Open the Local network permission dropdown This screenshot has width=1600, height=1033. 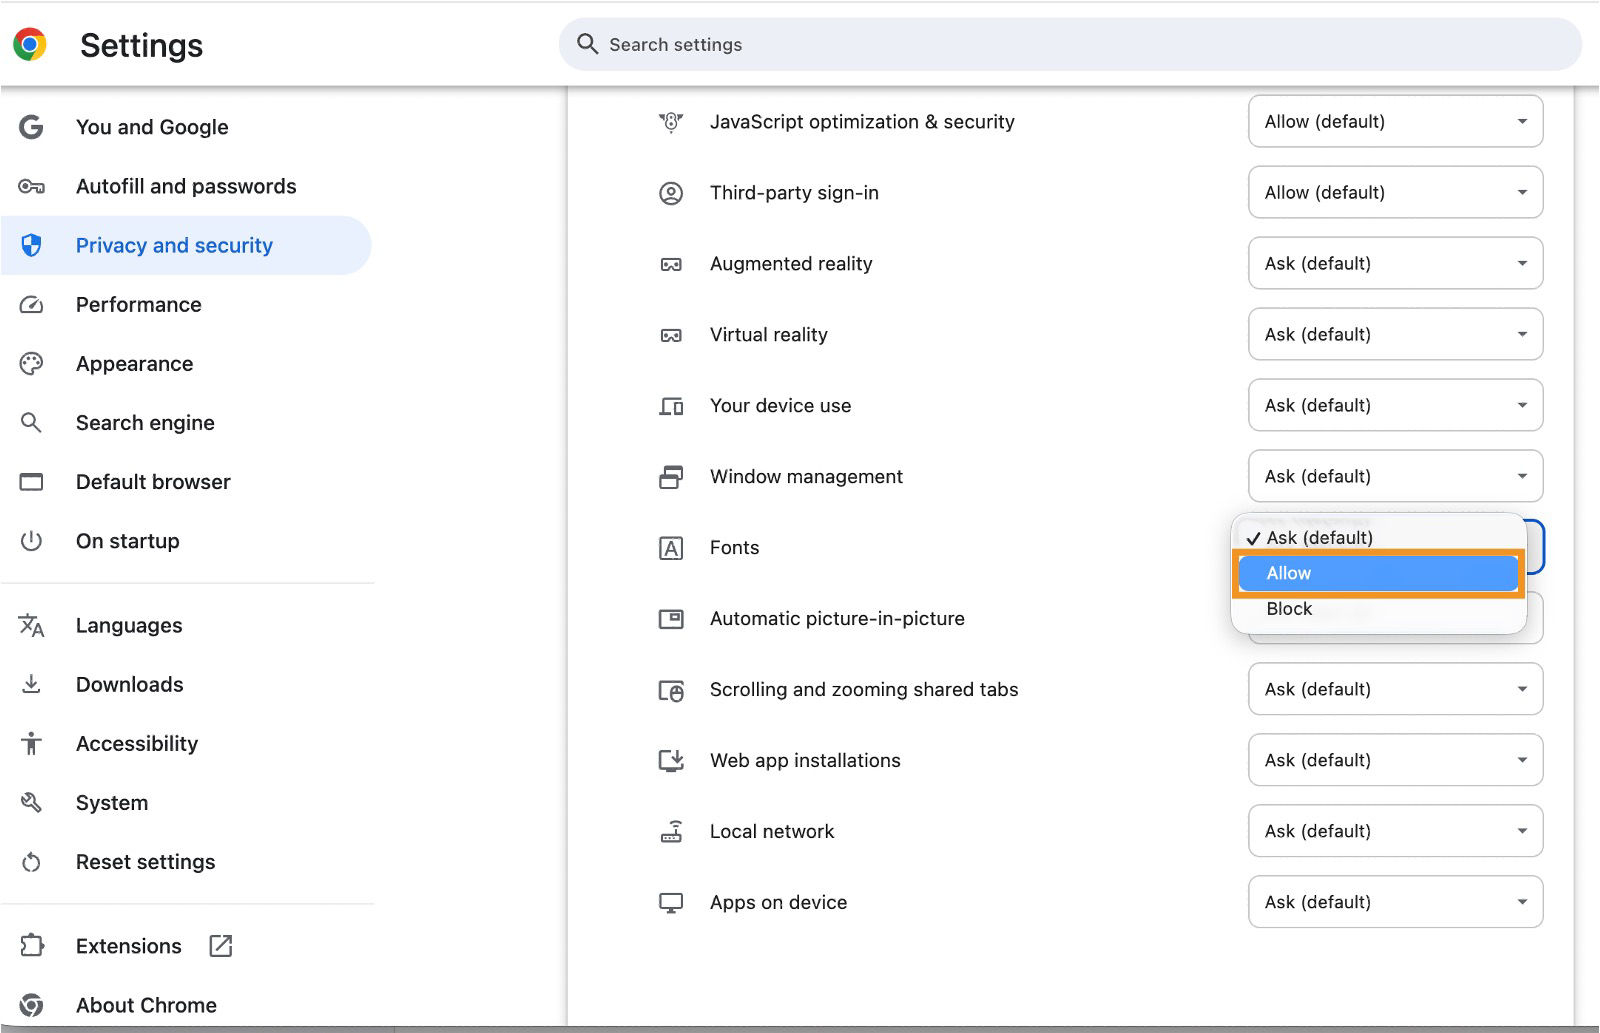(x=1395, y=831)
